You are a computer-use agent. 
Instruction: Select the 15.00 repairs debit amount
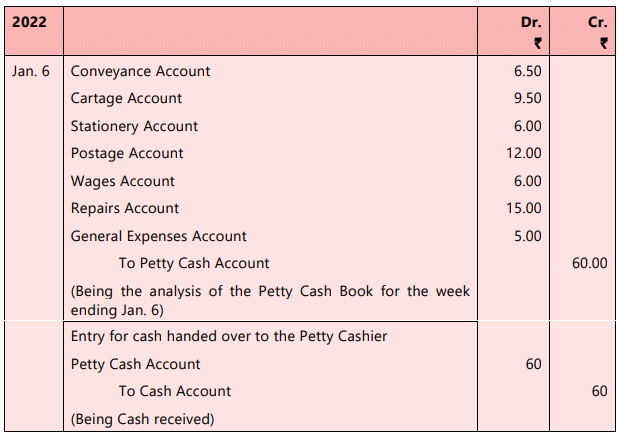click(x=525, y=208)
